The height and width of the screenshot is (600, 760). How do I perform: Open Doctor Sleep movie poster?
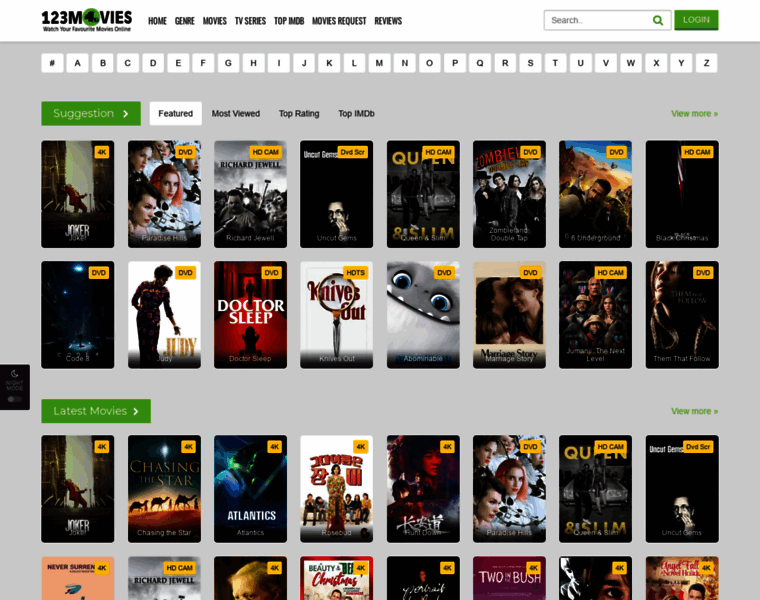click(251, 315)
